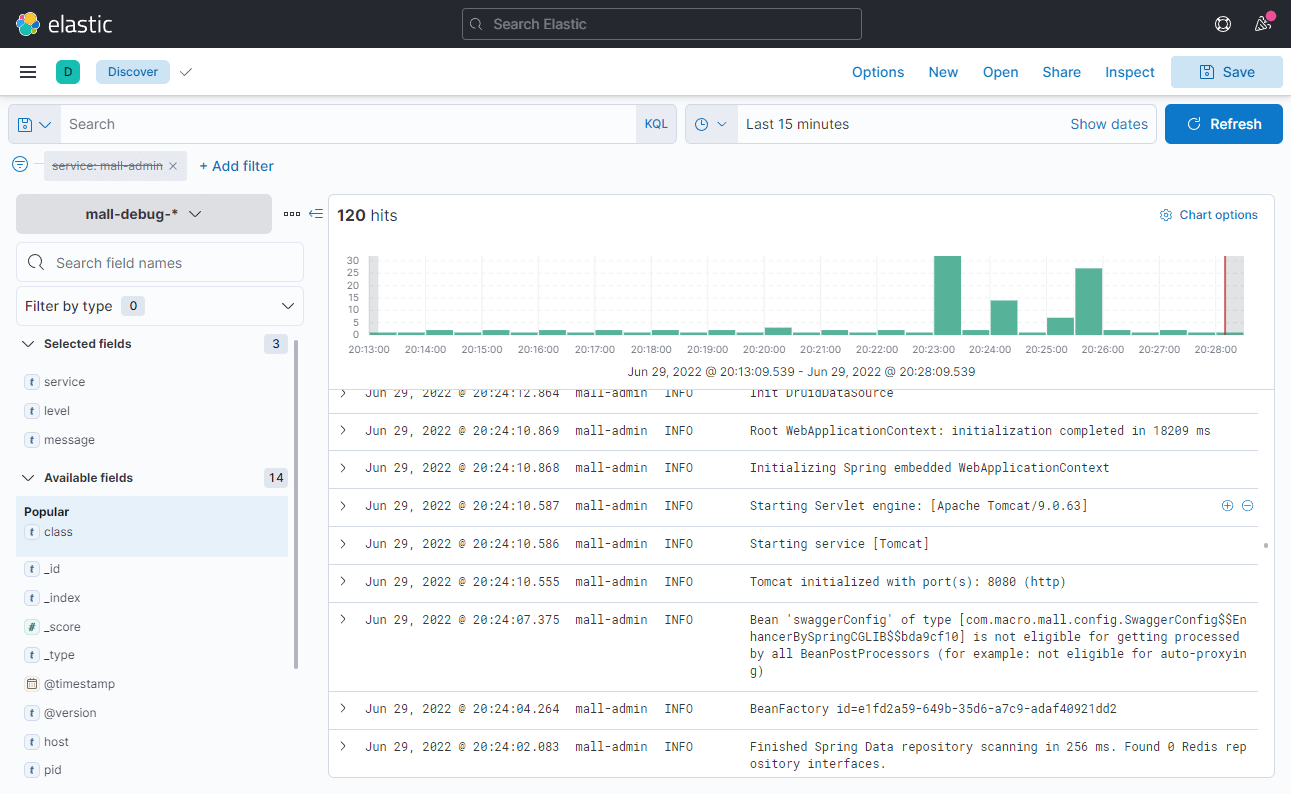Open the help menu lifebuoy icon
Screen dimensions: 1291x794
click(1222, 24)
